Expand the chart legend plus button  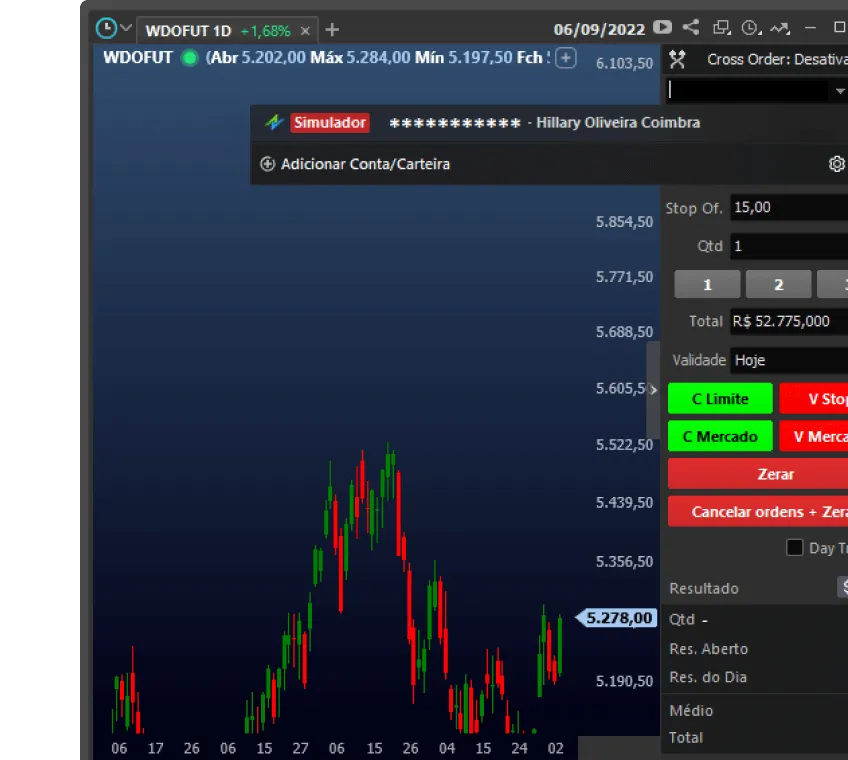click(566, 58)
